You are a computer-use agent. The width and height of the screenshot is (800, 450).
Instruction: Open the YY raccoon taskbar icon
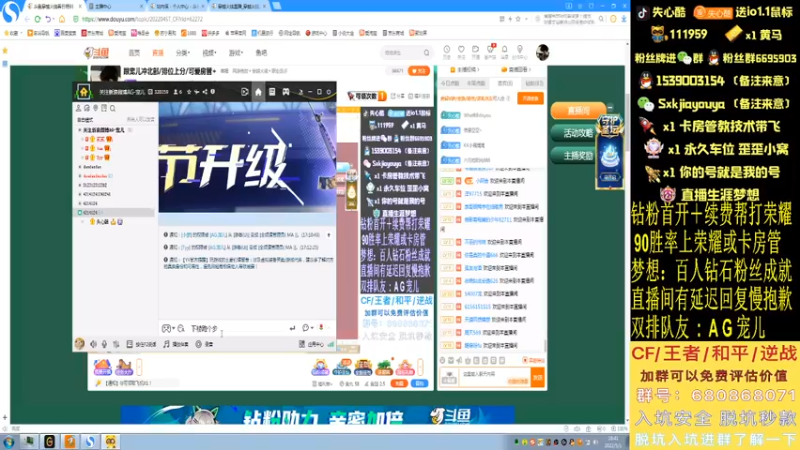[111, 441]
